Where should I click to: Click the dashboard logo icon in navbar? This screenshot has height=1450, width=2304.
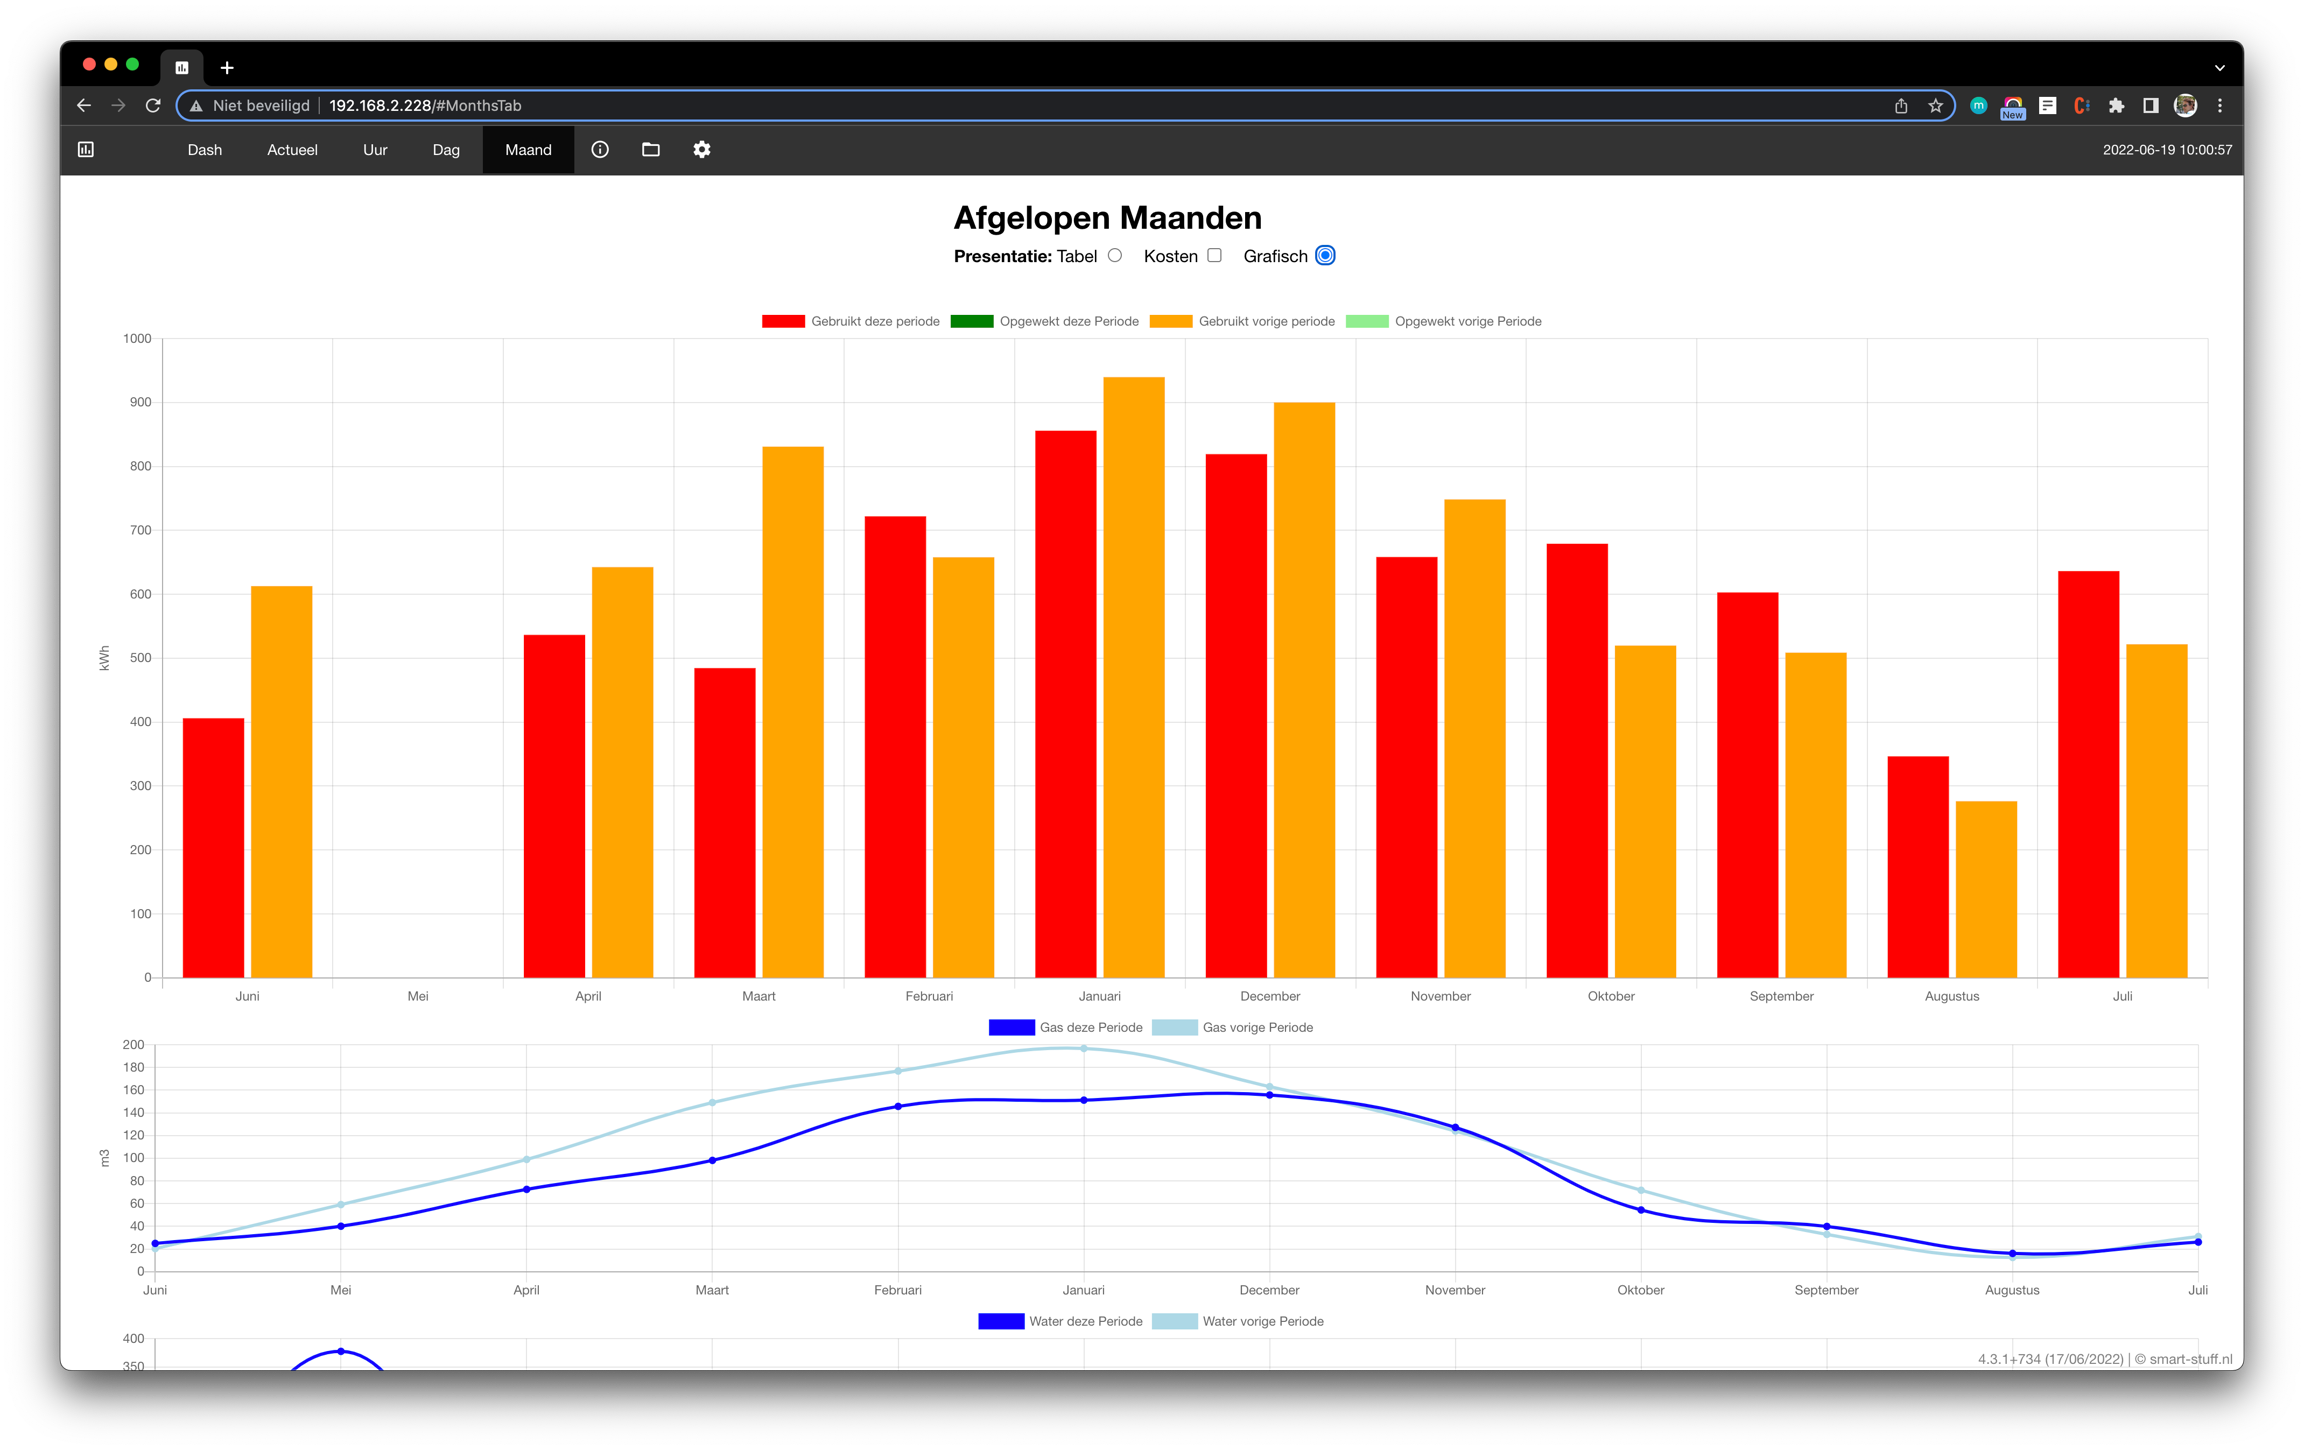tap(86, 149)
